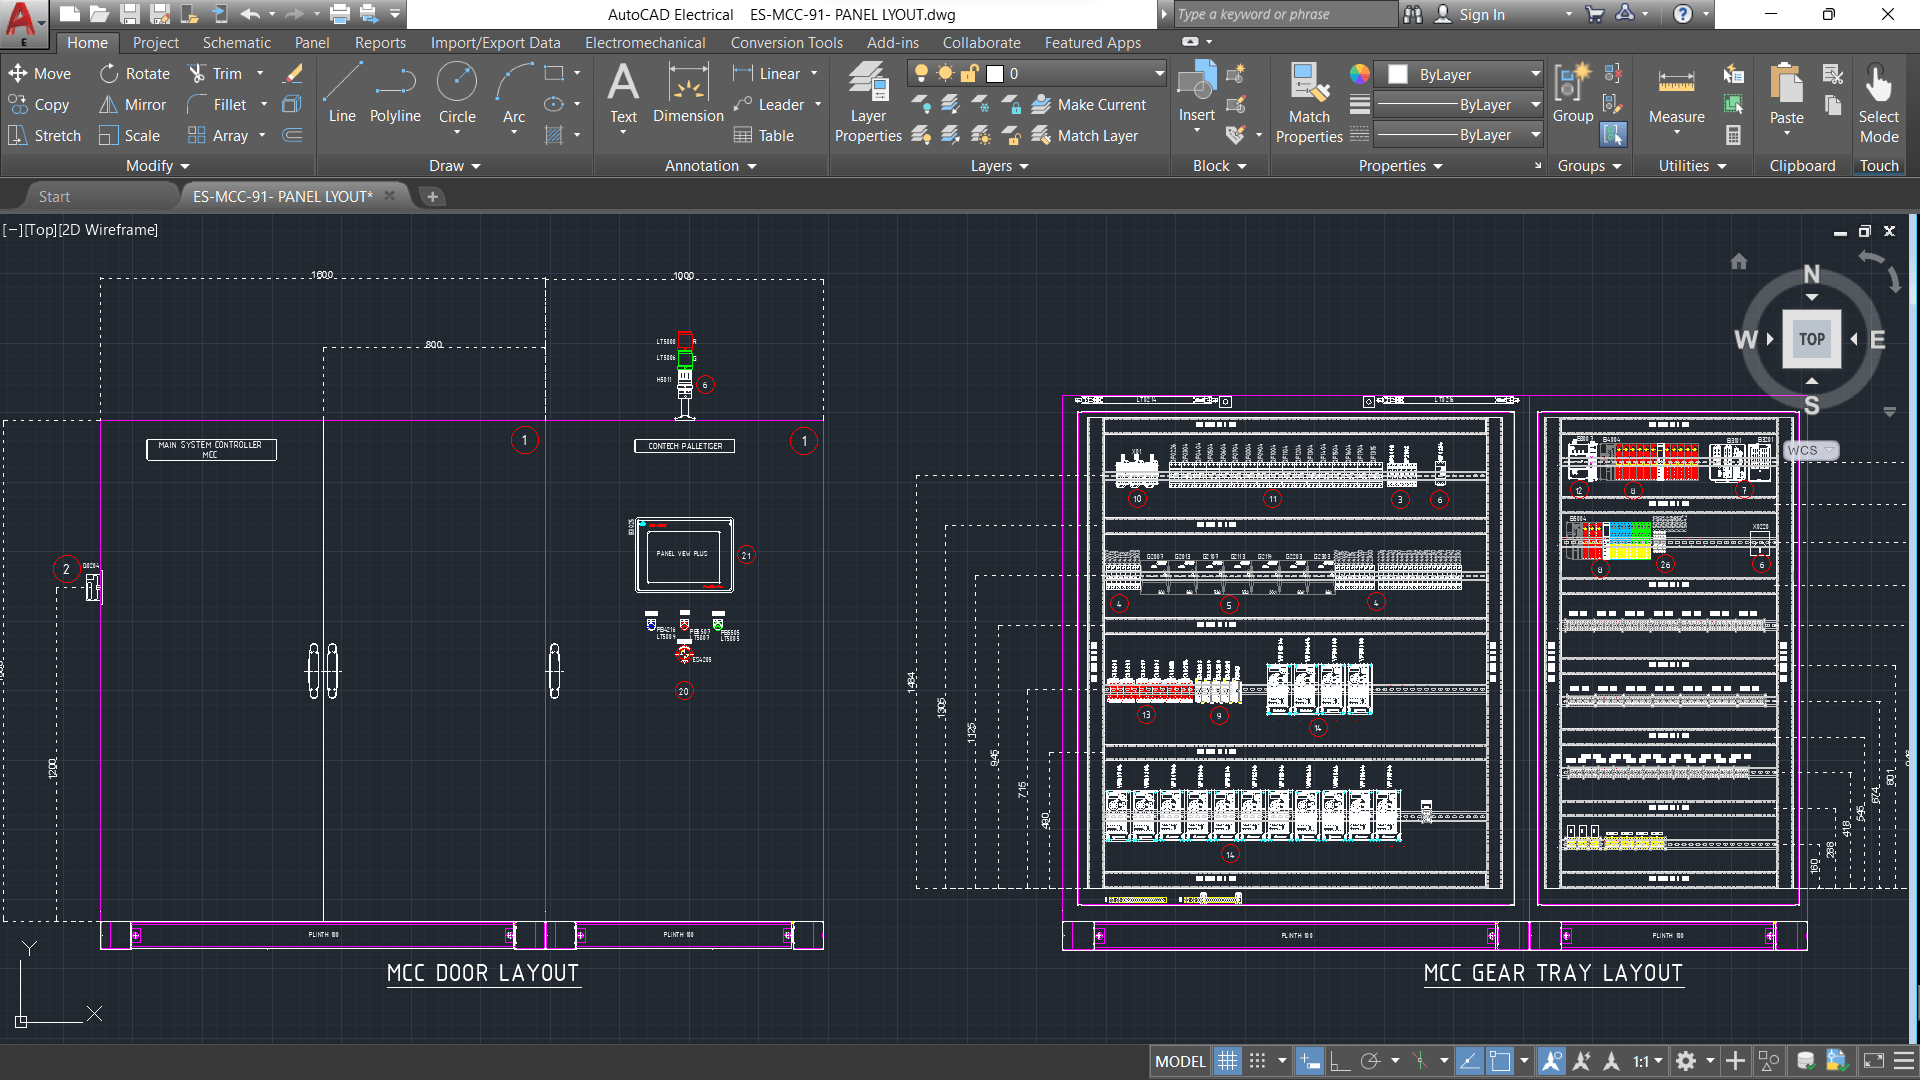The image size is (1920, 1080).
Task: Turn off layer lock toggle in layer bar
Action: 969,72
